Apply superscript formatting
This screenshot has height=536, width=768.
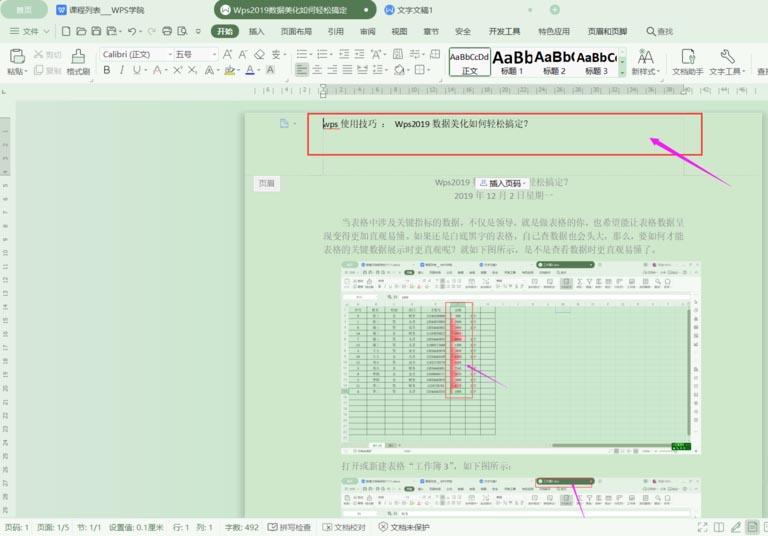pyautogui.click(x=177, y=71)
